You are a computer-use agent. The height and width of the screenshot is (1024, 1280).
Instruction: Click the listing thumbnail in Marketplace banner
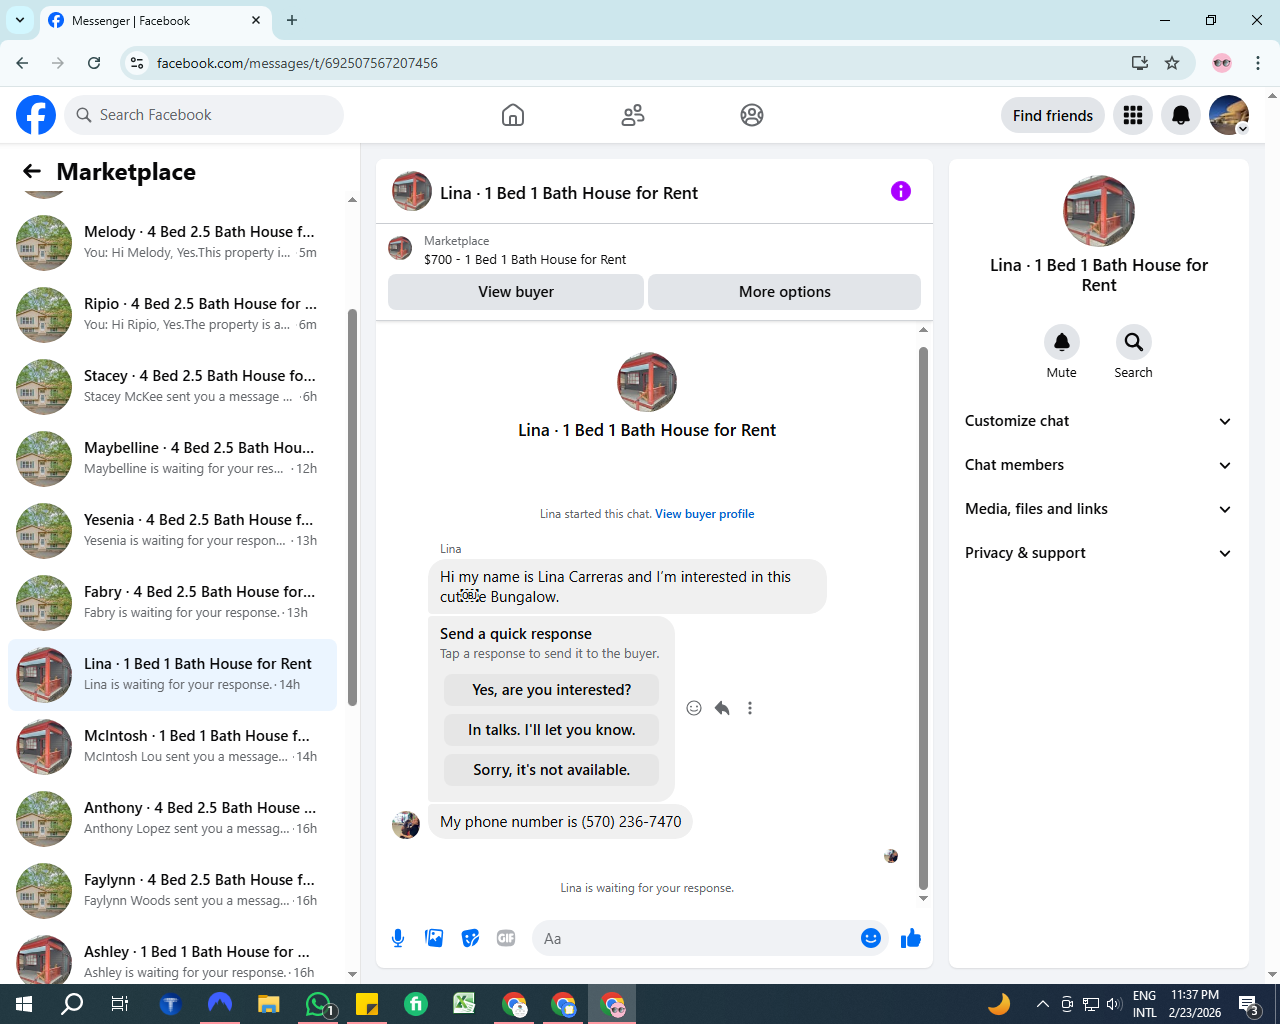point(400,248)
